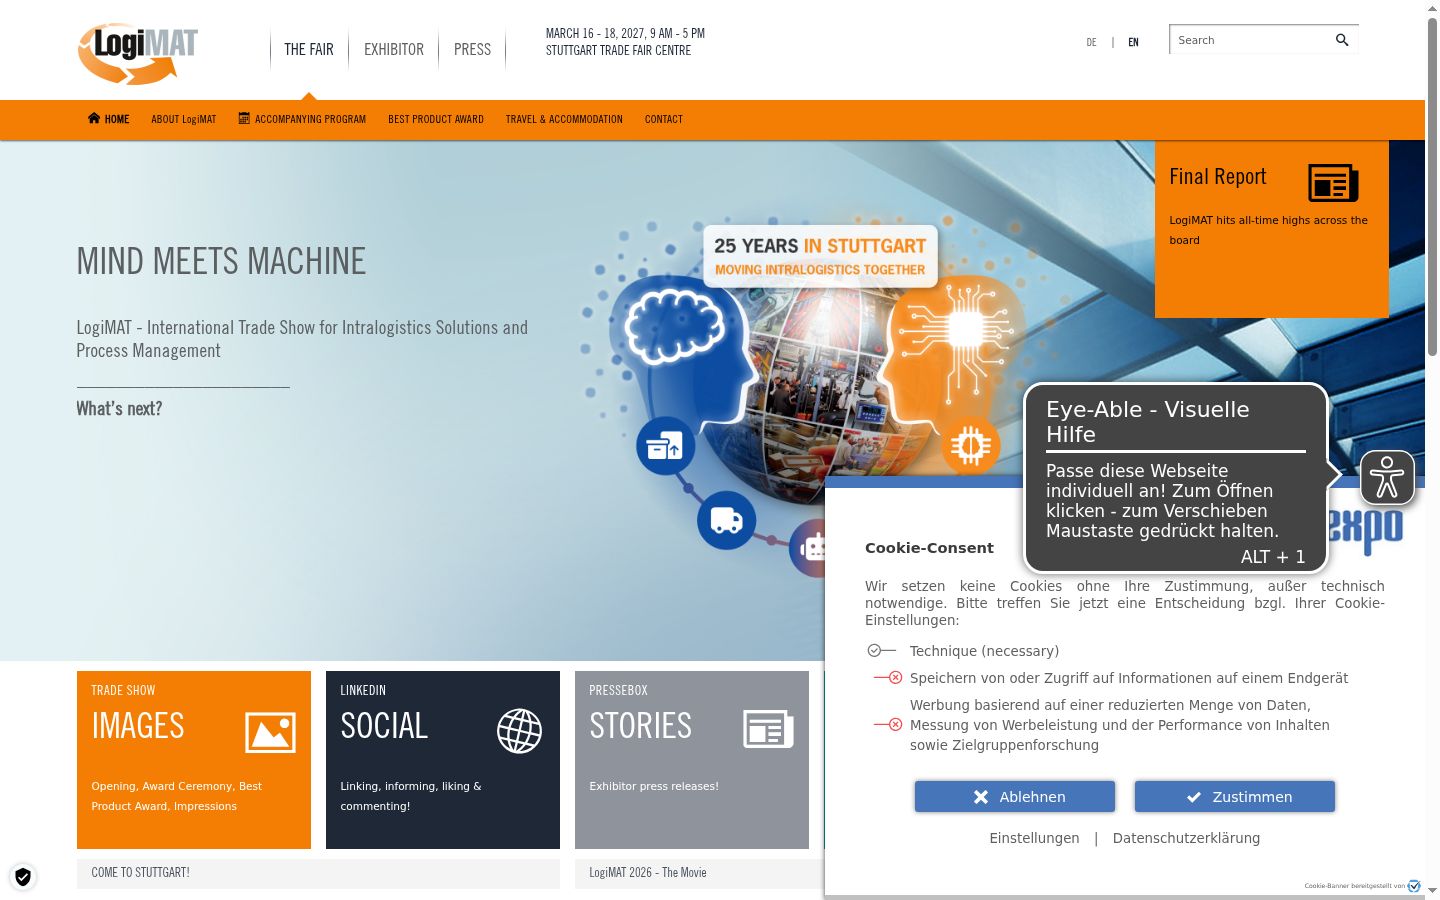Switch language to DE
The height and width of the screenshot is (900, 1440).
[x=1092, y=42]
